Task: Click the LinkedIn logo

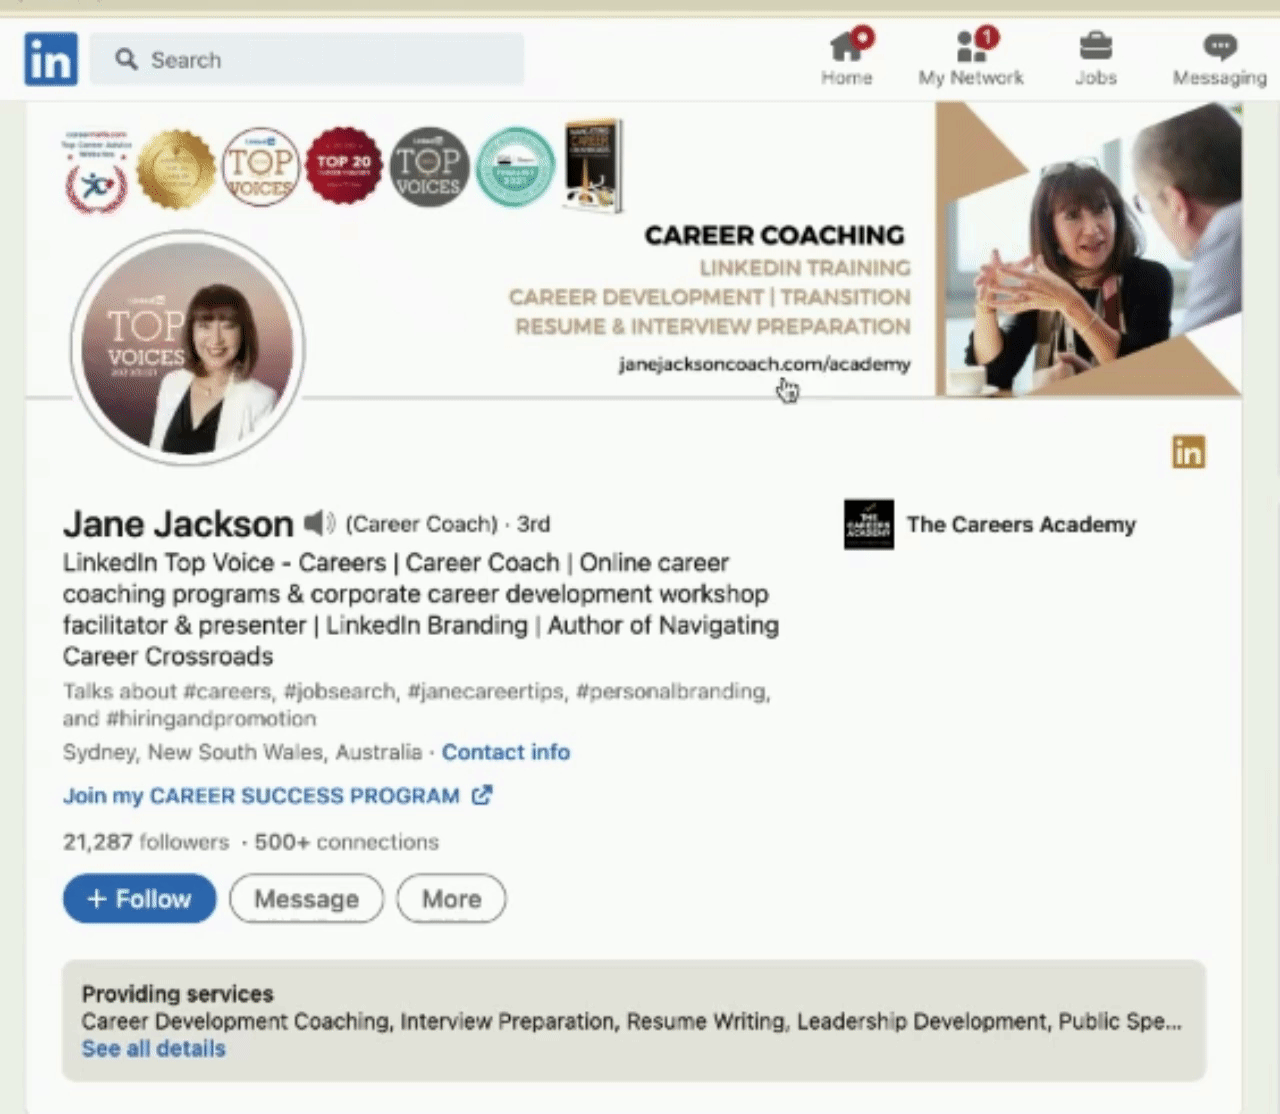Action: (x=50, y=59)
